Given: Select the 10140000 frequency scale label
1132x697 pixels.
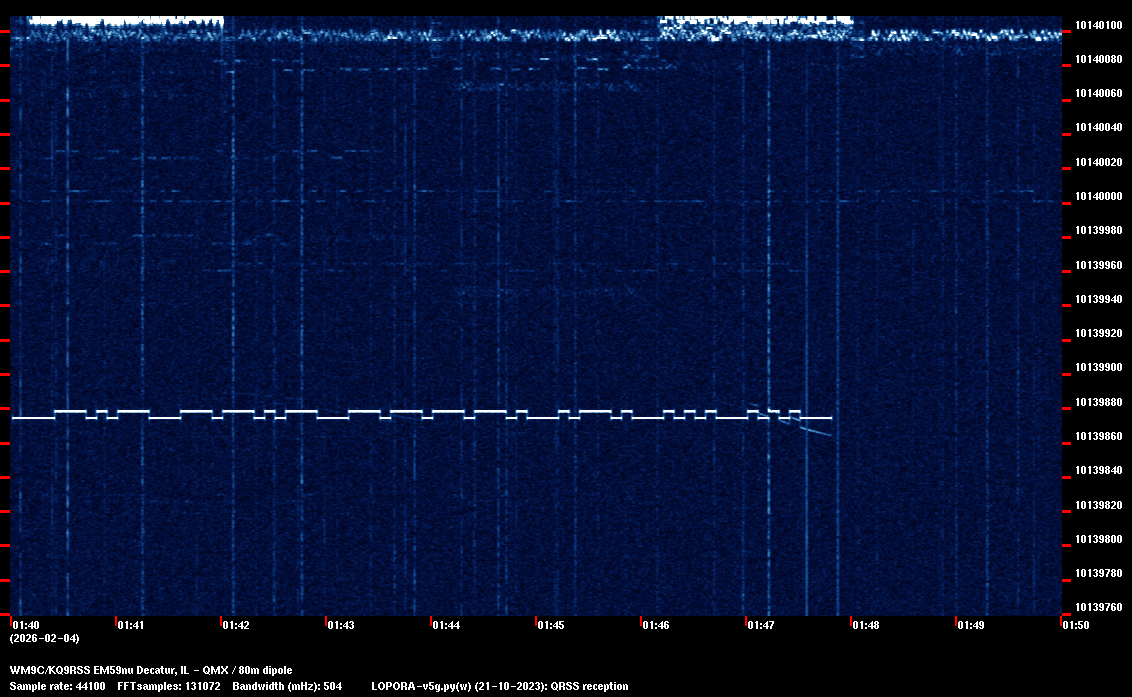Looking at the screenshot, I should click(1096, 197).
